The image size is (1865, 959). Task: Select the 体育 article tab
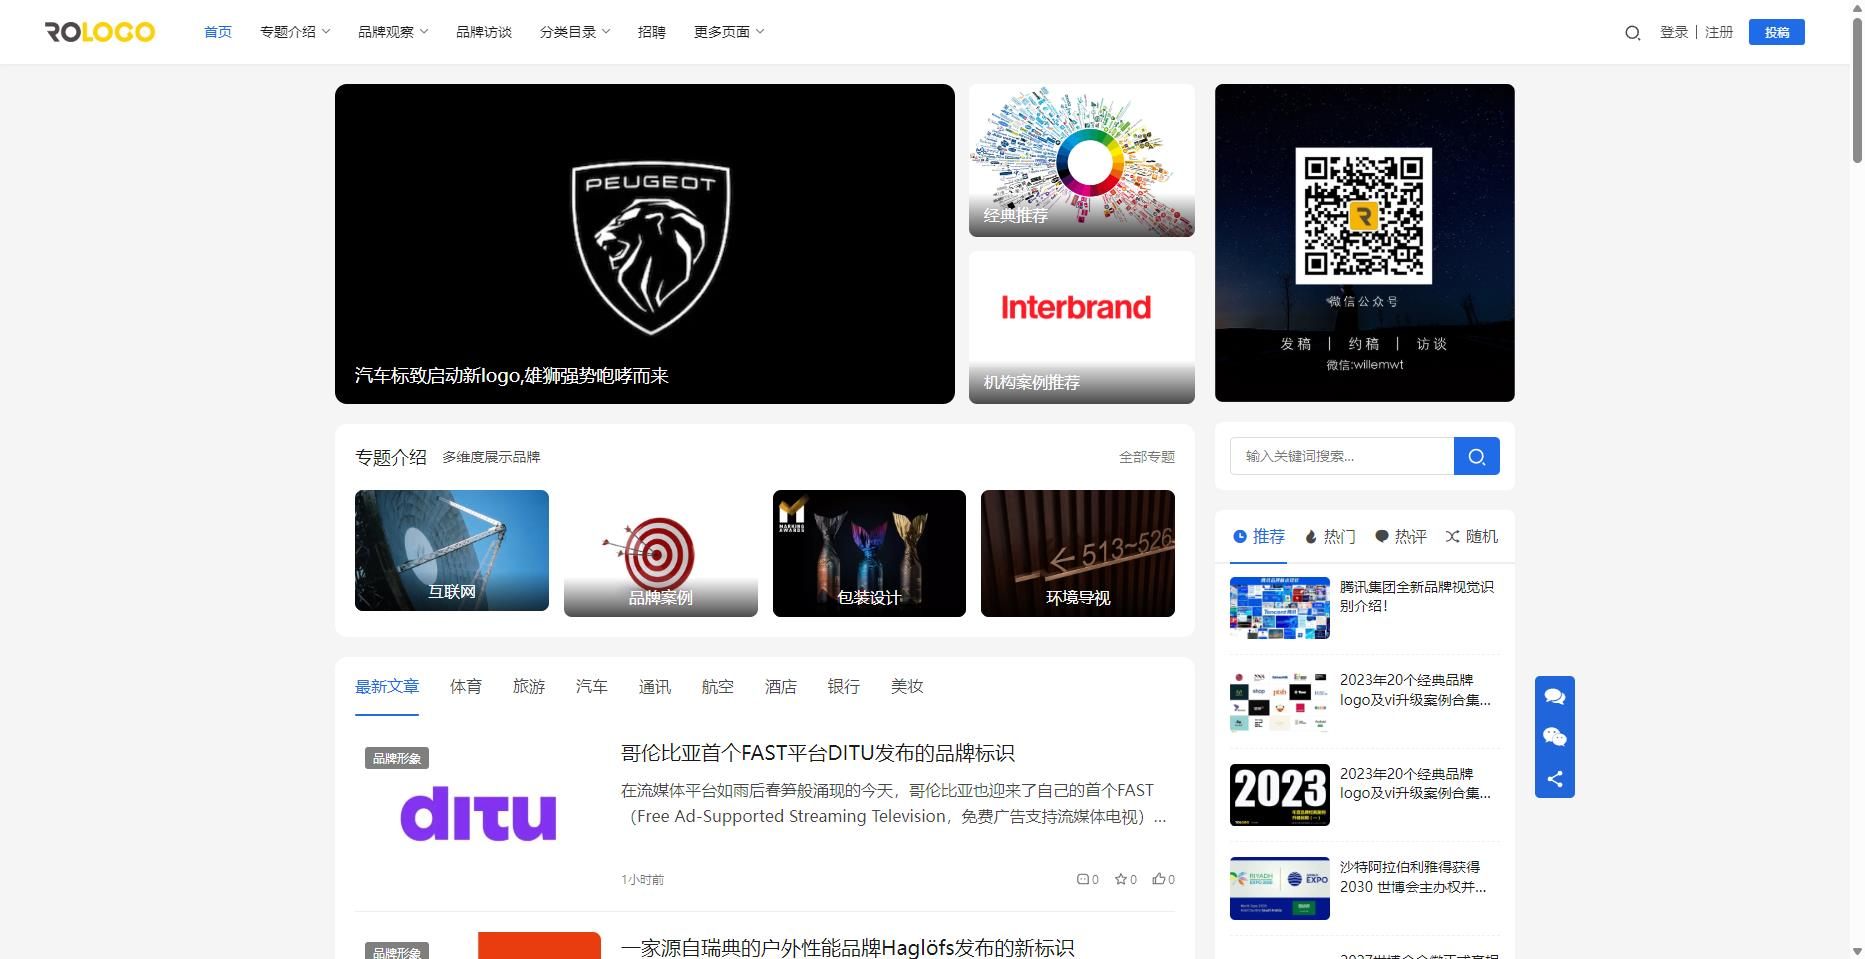tap(466, 687)
